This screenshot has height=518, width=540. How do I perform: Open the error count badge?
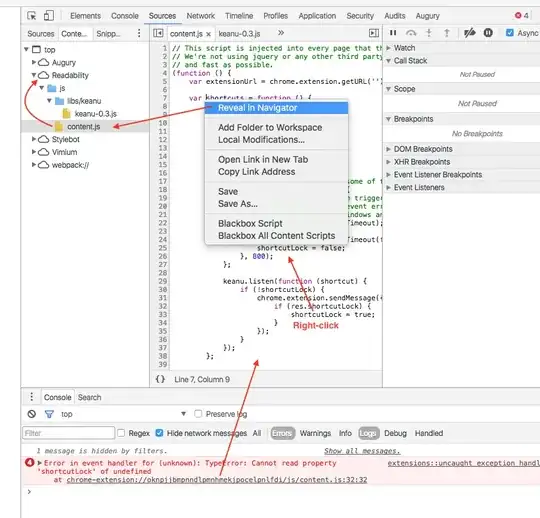(521, 16)
